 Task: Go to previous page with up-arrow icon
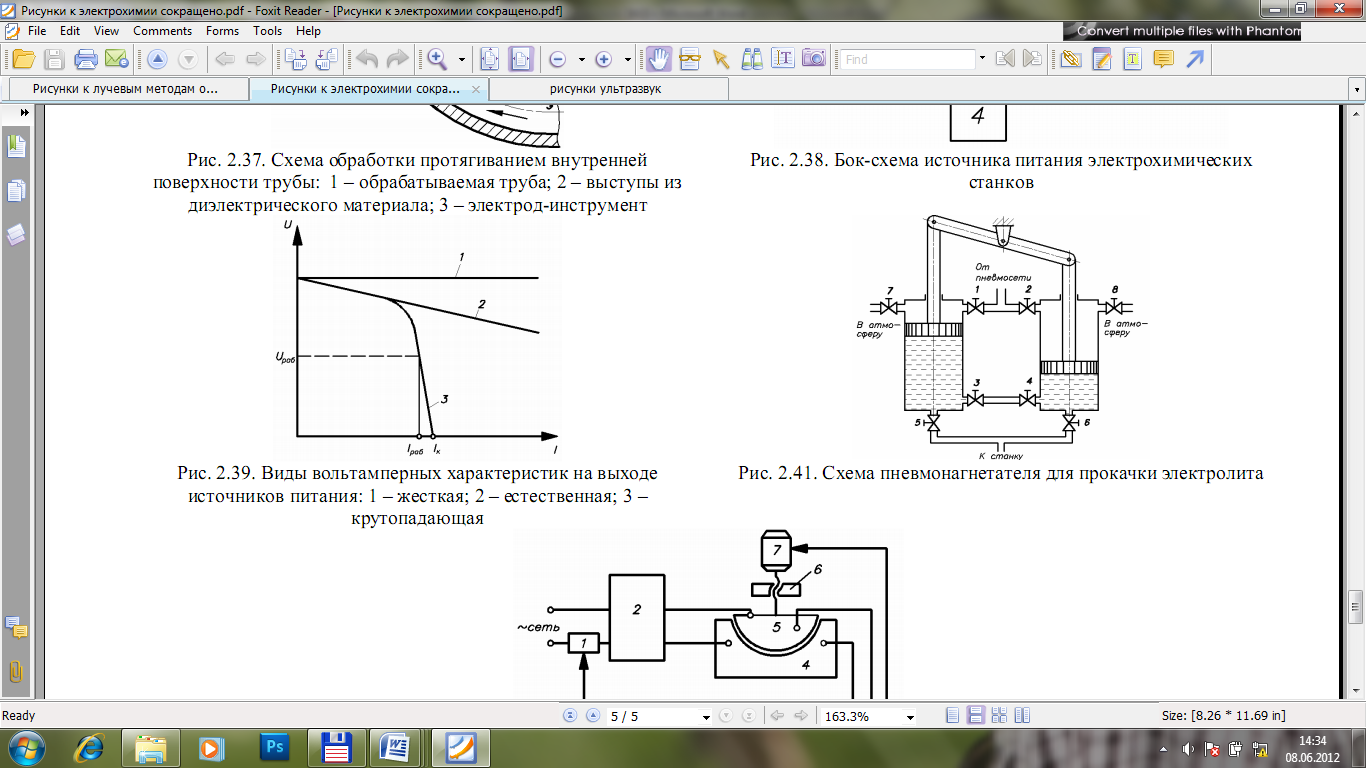point(157,59)
